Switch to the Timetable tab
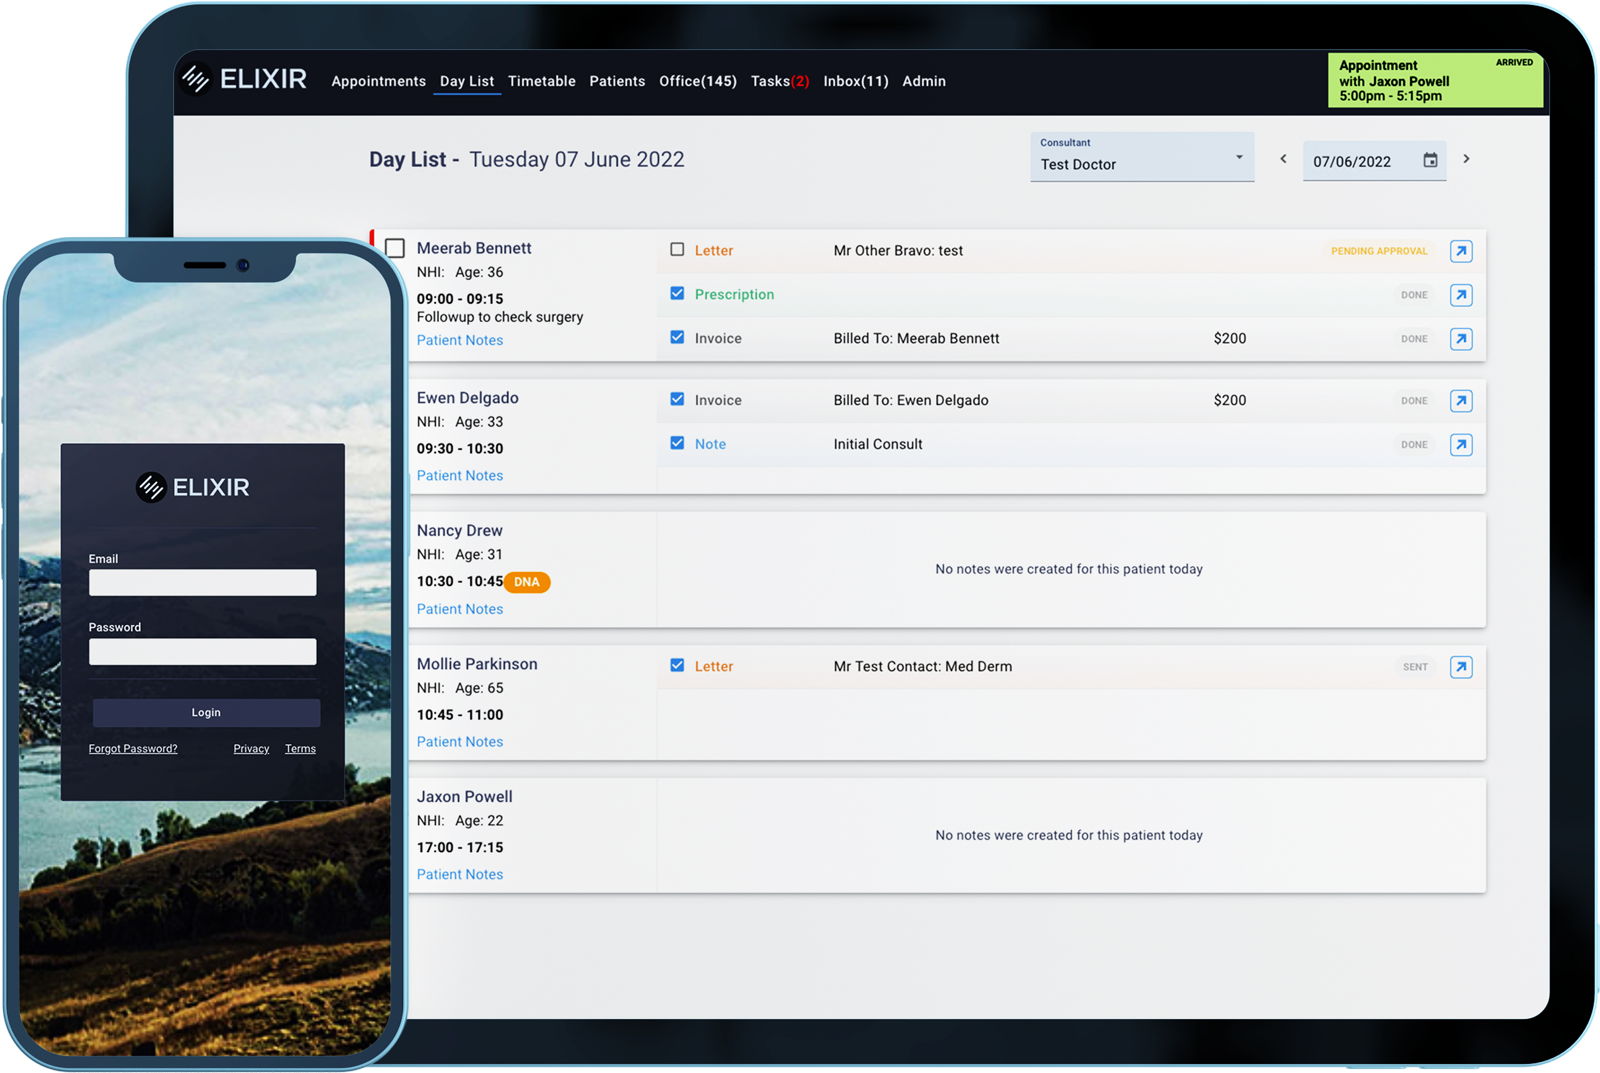1600x1073 pixels. pos(541,81)
